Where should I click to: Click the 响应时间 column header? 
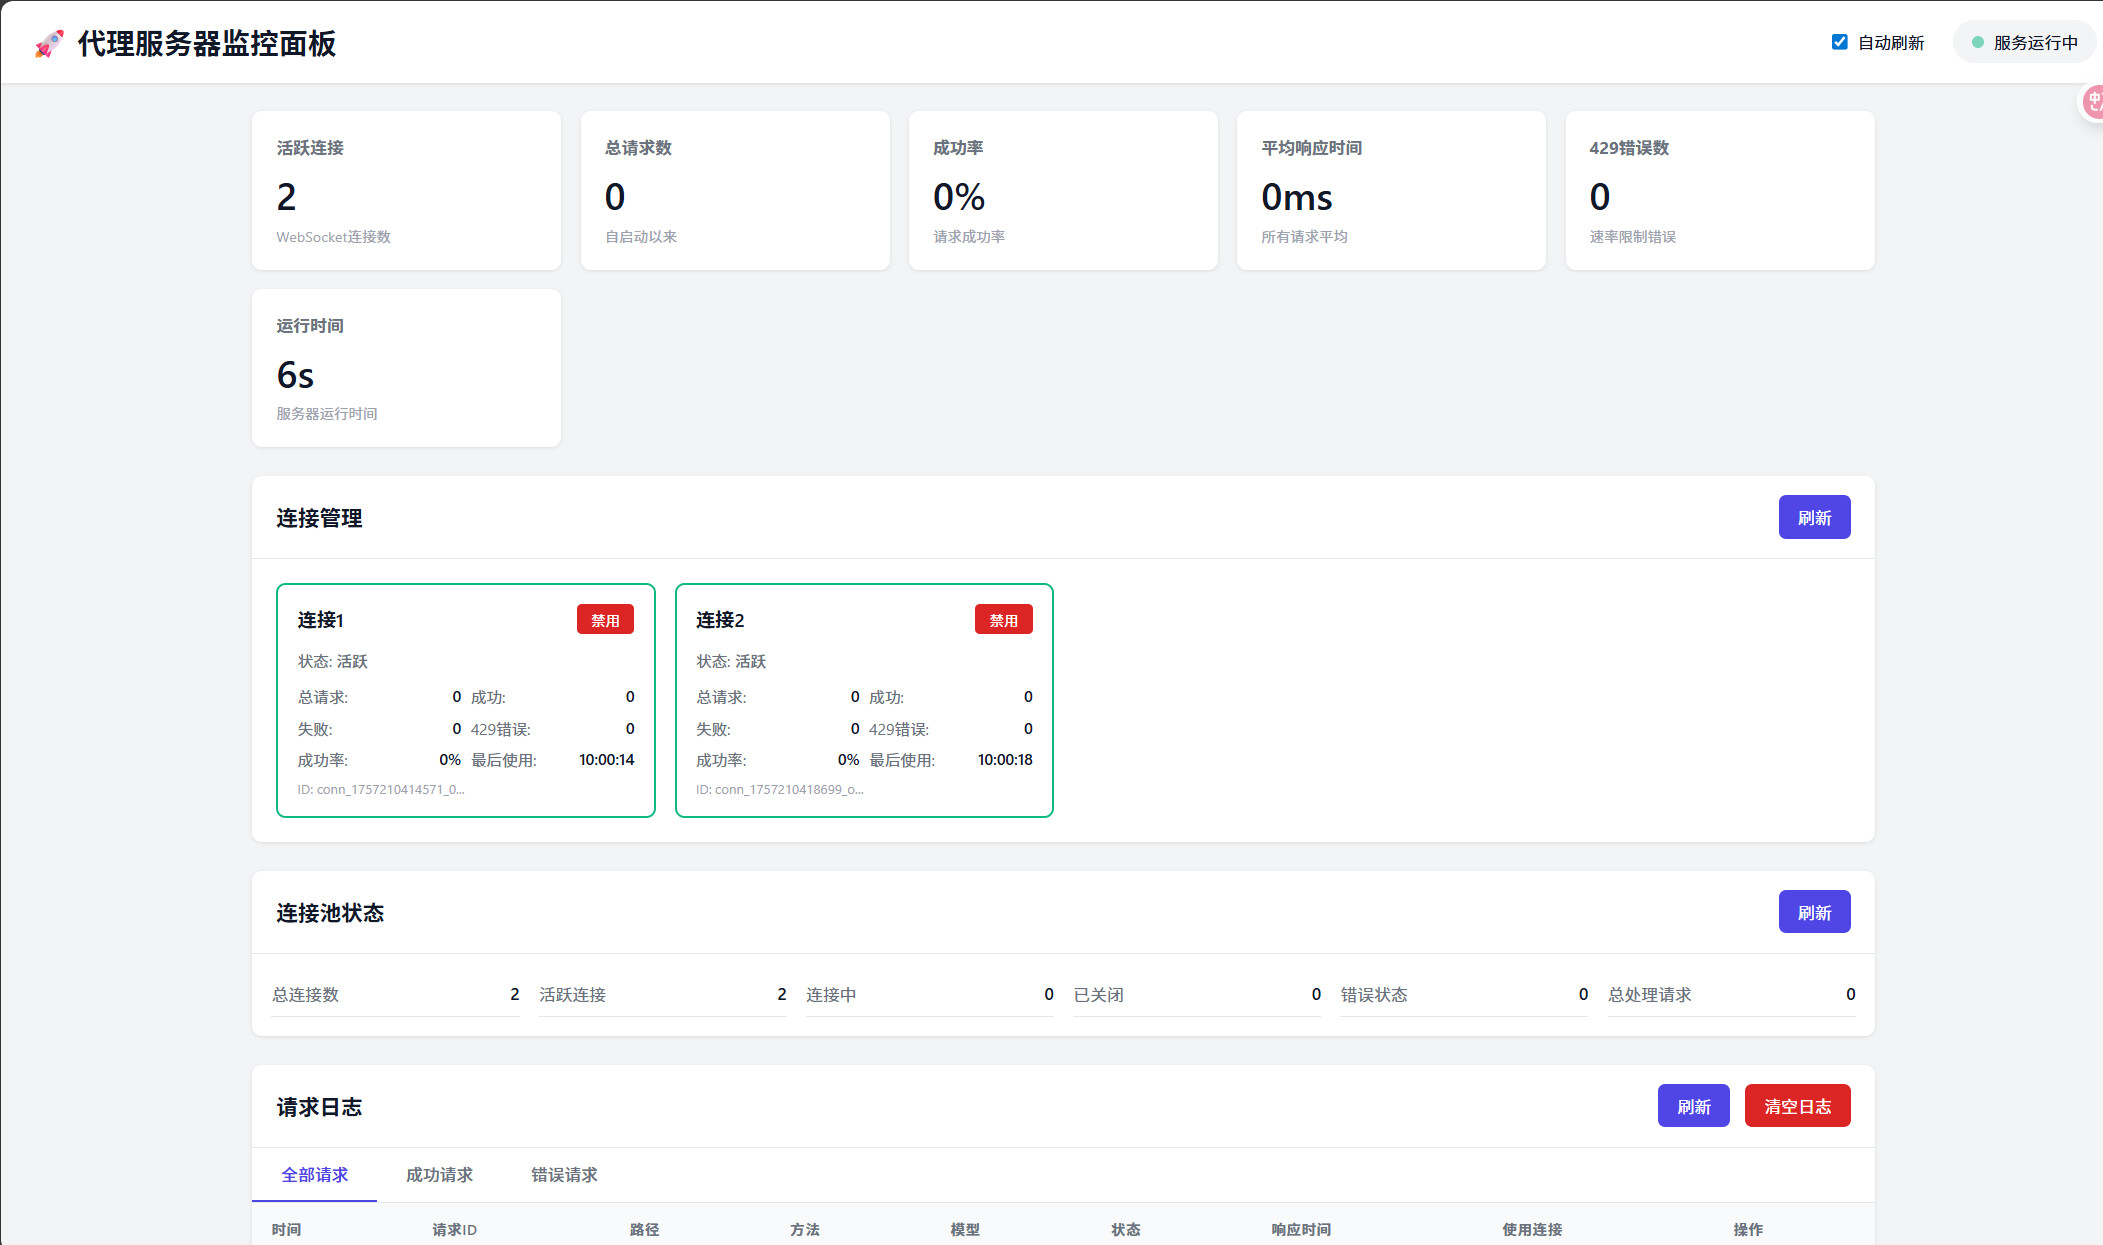pyautogui.click(x=1300, y=1229)
